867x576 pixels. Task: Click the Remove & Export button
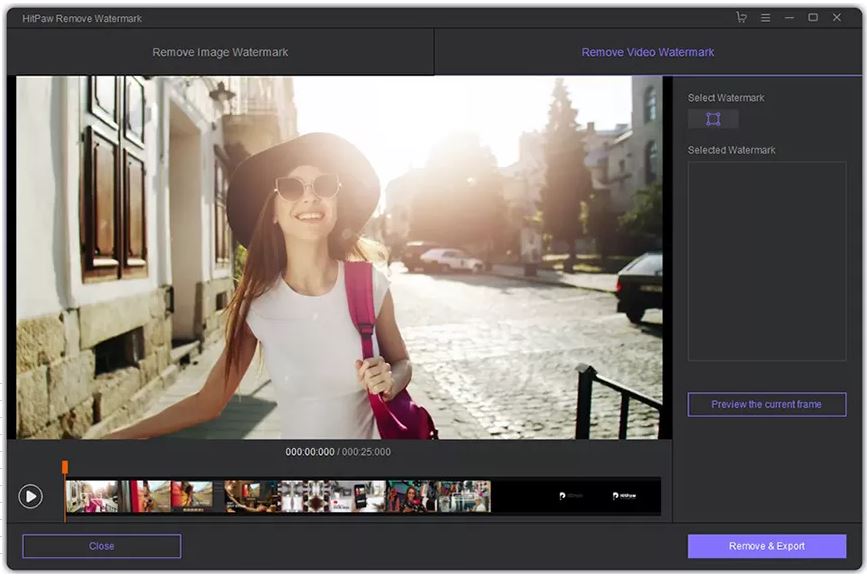pyautogui.click(x=766, y=546)
